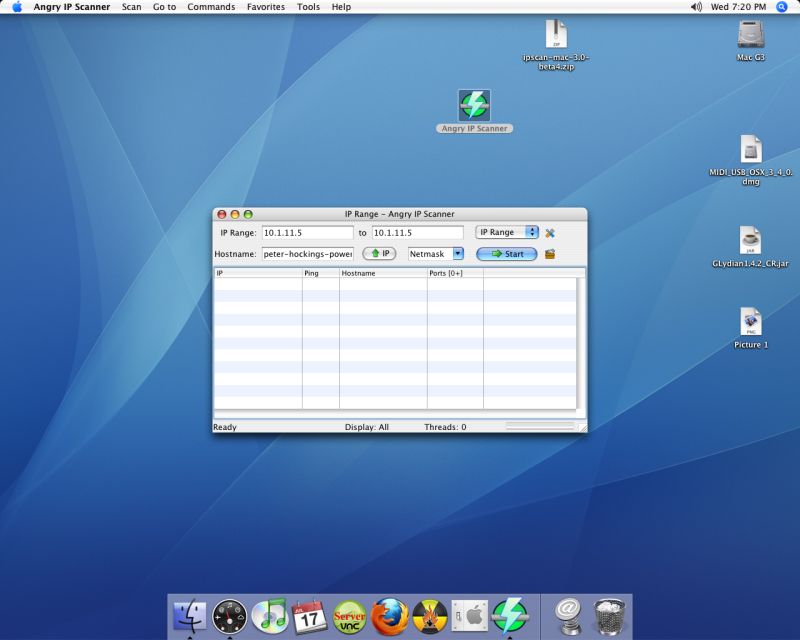Screen dimensions: 800x640
Task: Launch Firefox from the Dock
Action: click(389, 617)
